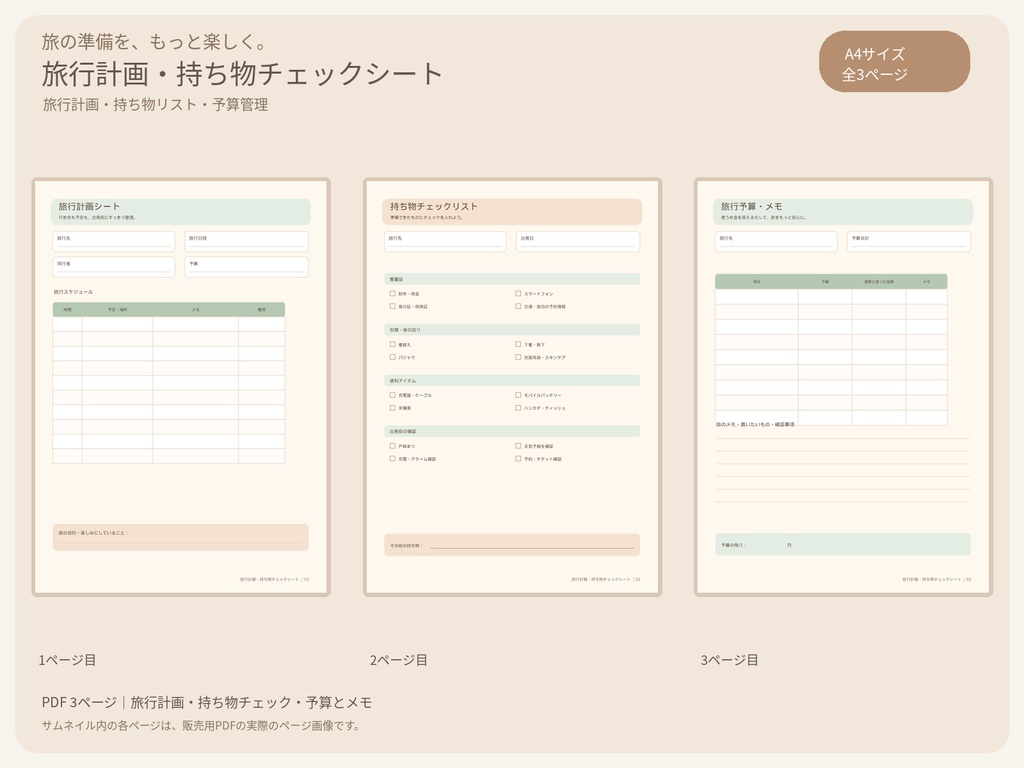Check the モバイルバッテリー checkbox
Screen dimensions: 1024x768
[518, 395]
